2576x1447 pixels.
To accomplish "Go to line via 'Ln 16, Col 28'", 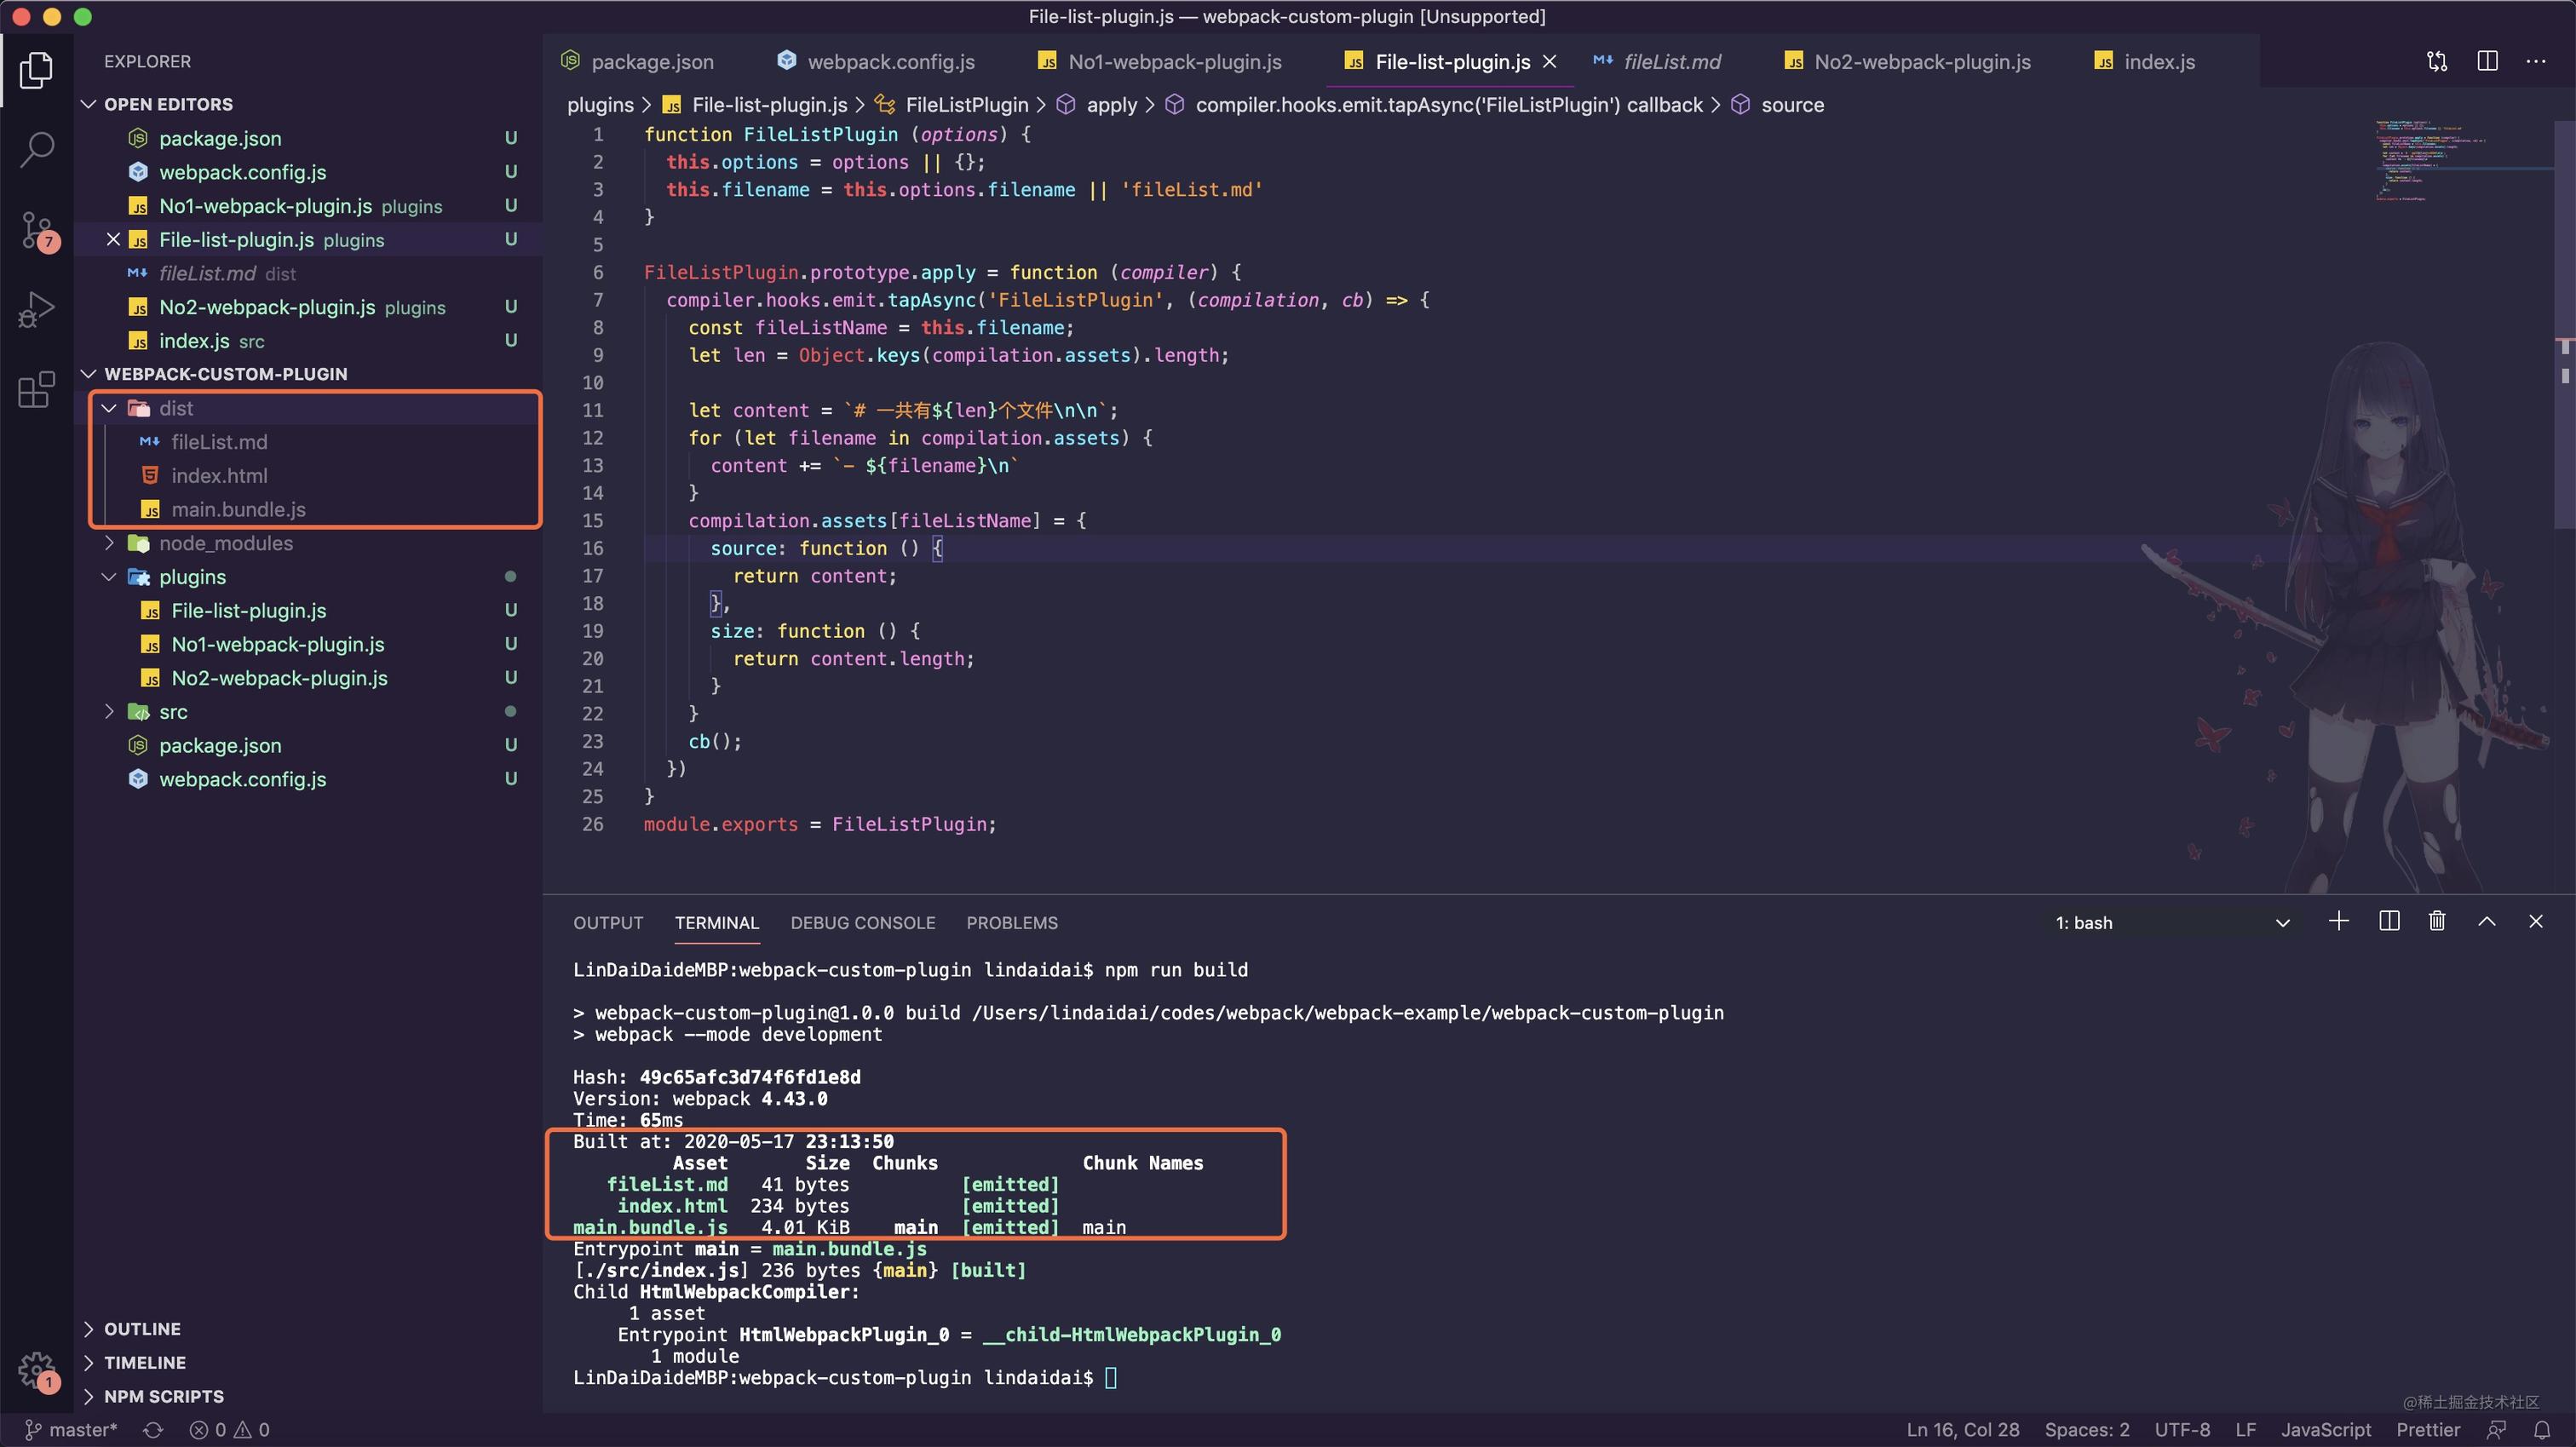I will pyautogui.click(x=1962, y=1430).
